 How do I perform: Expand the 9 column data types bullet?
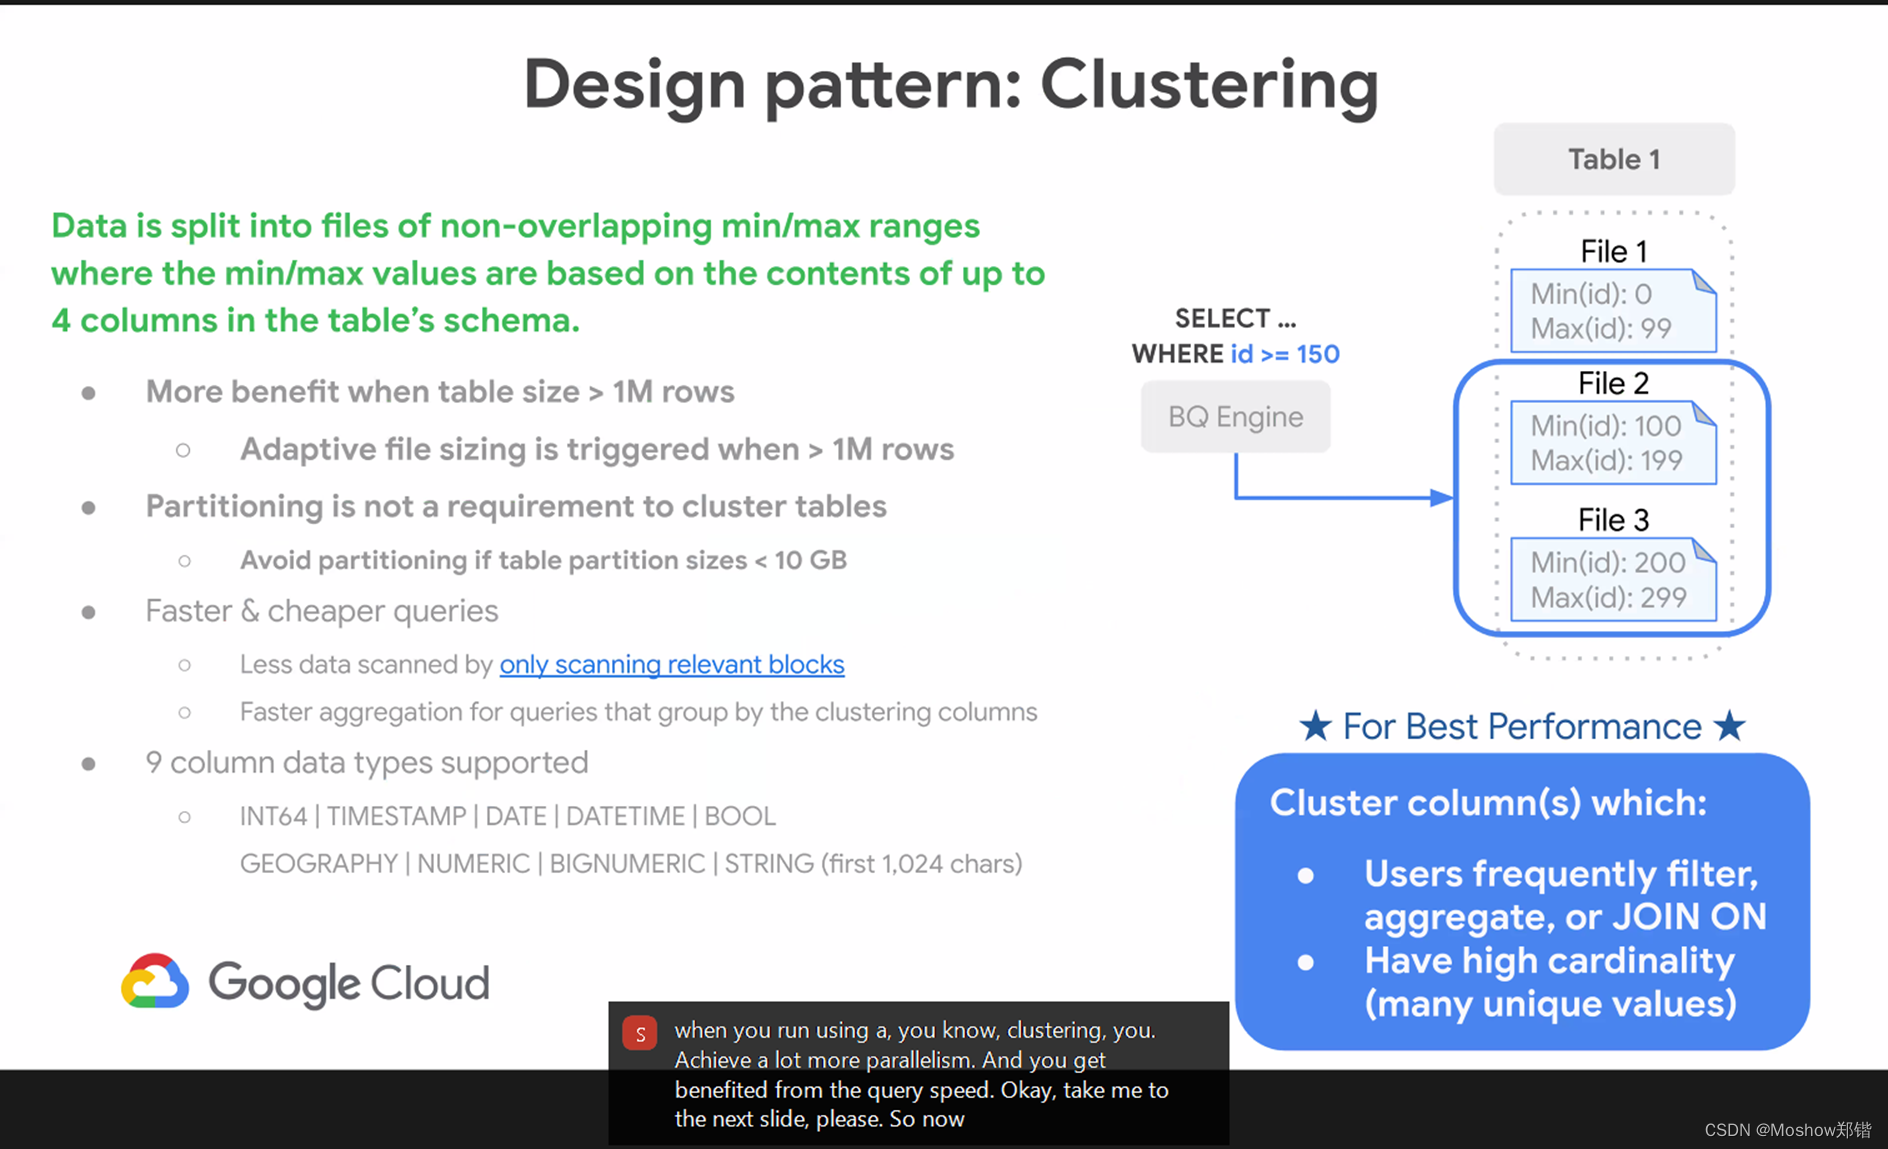click(x=366, y=762)
